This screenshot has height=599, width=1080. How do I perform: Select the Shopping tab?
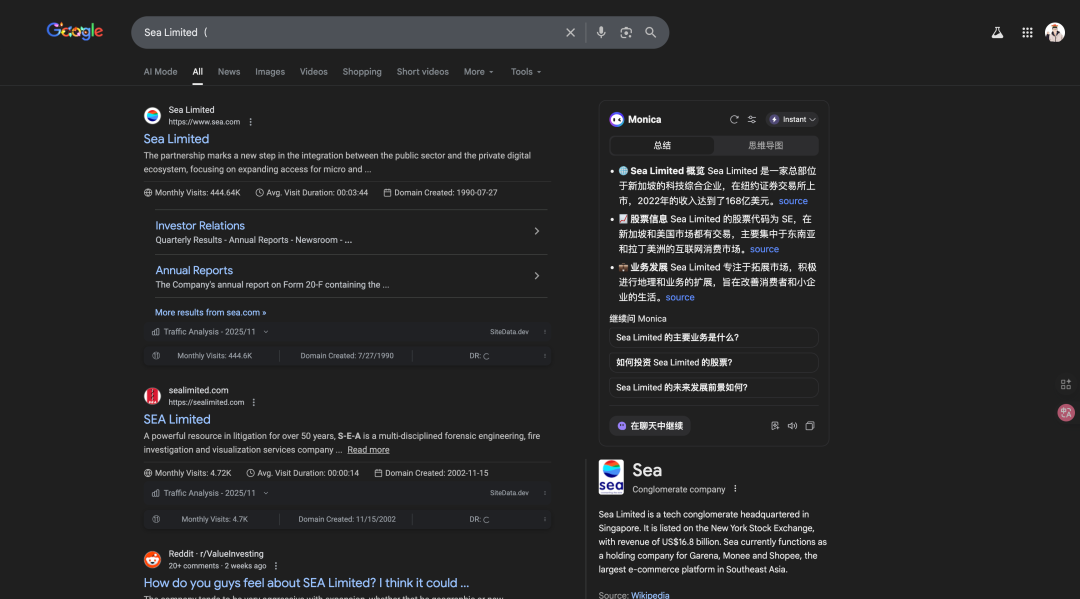click(x=362, y=72)
